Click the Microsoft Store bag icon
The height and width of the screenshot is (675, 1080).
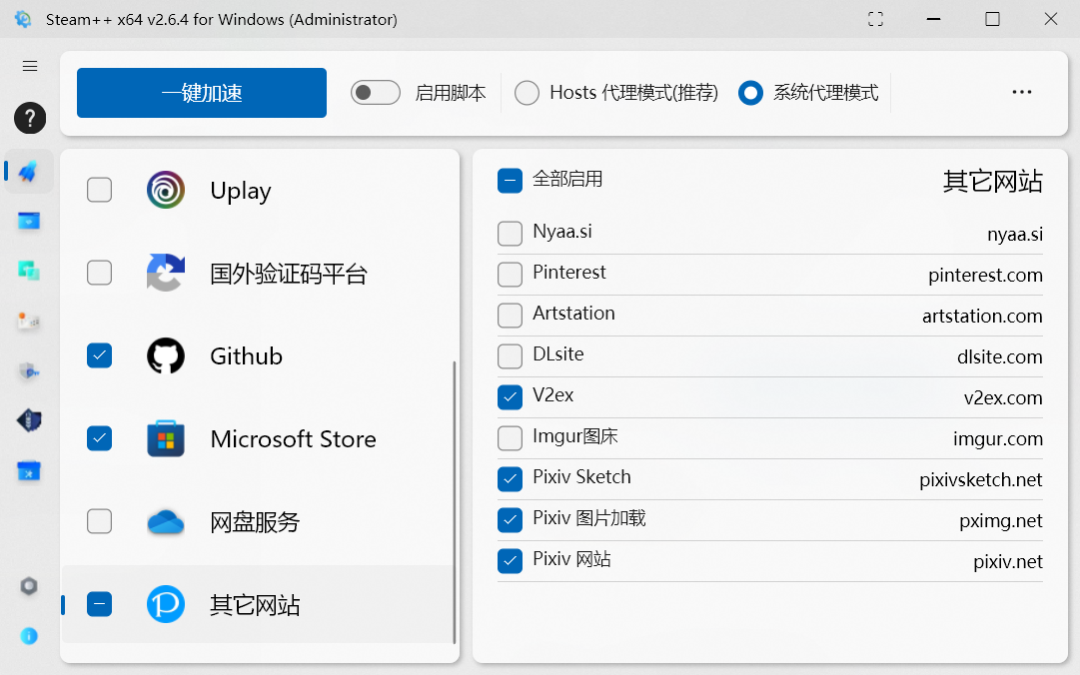click(165, 439)
